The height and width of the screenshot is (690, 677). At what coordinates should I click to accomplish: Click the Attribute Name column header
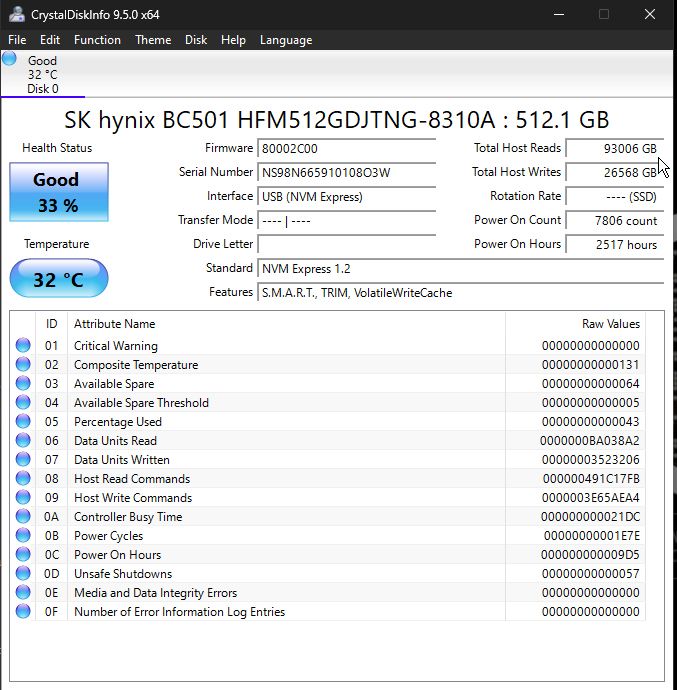[286, 324]
